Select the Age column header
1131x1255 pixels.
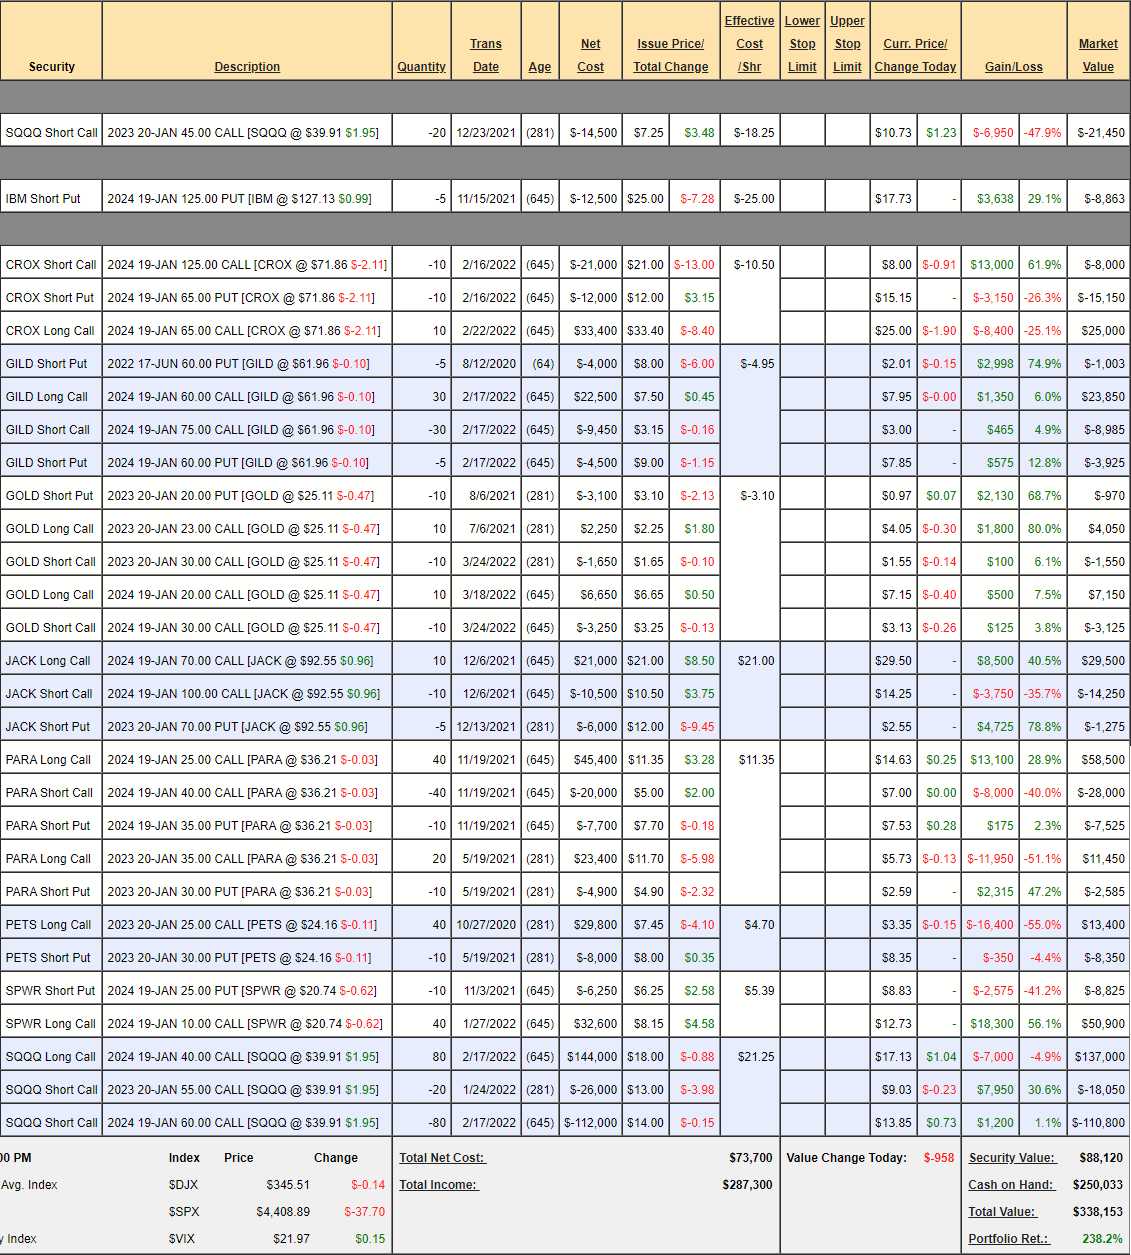540,67
